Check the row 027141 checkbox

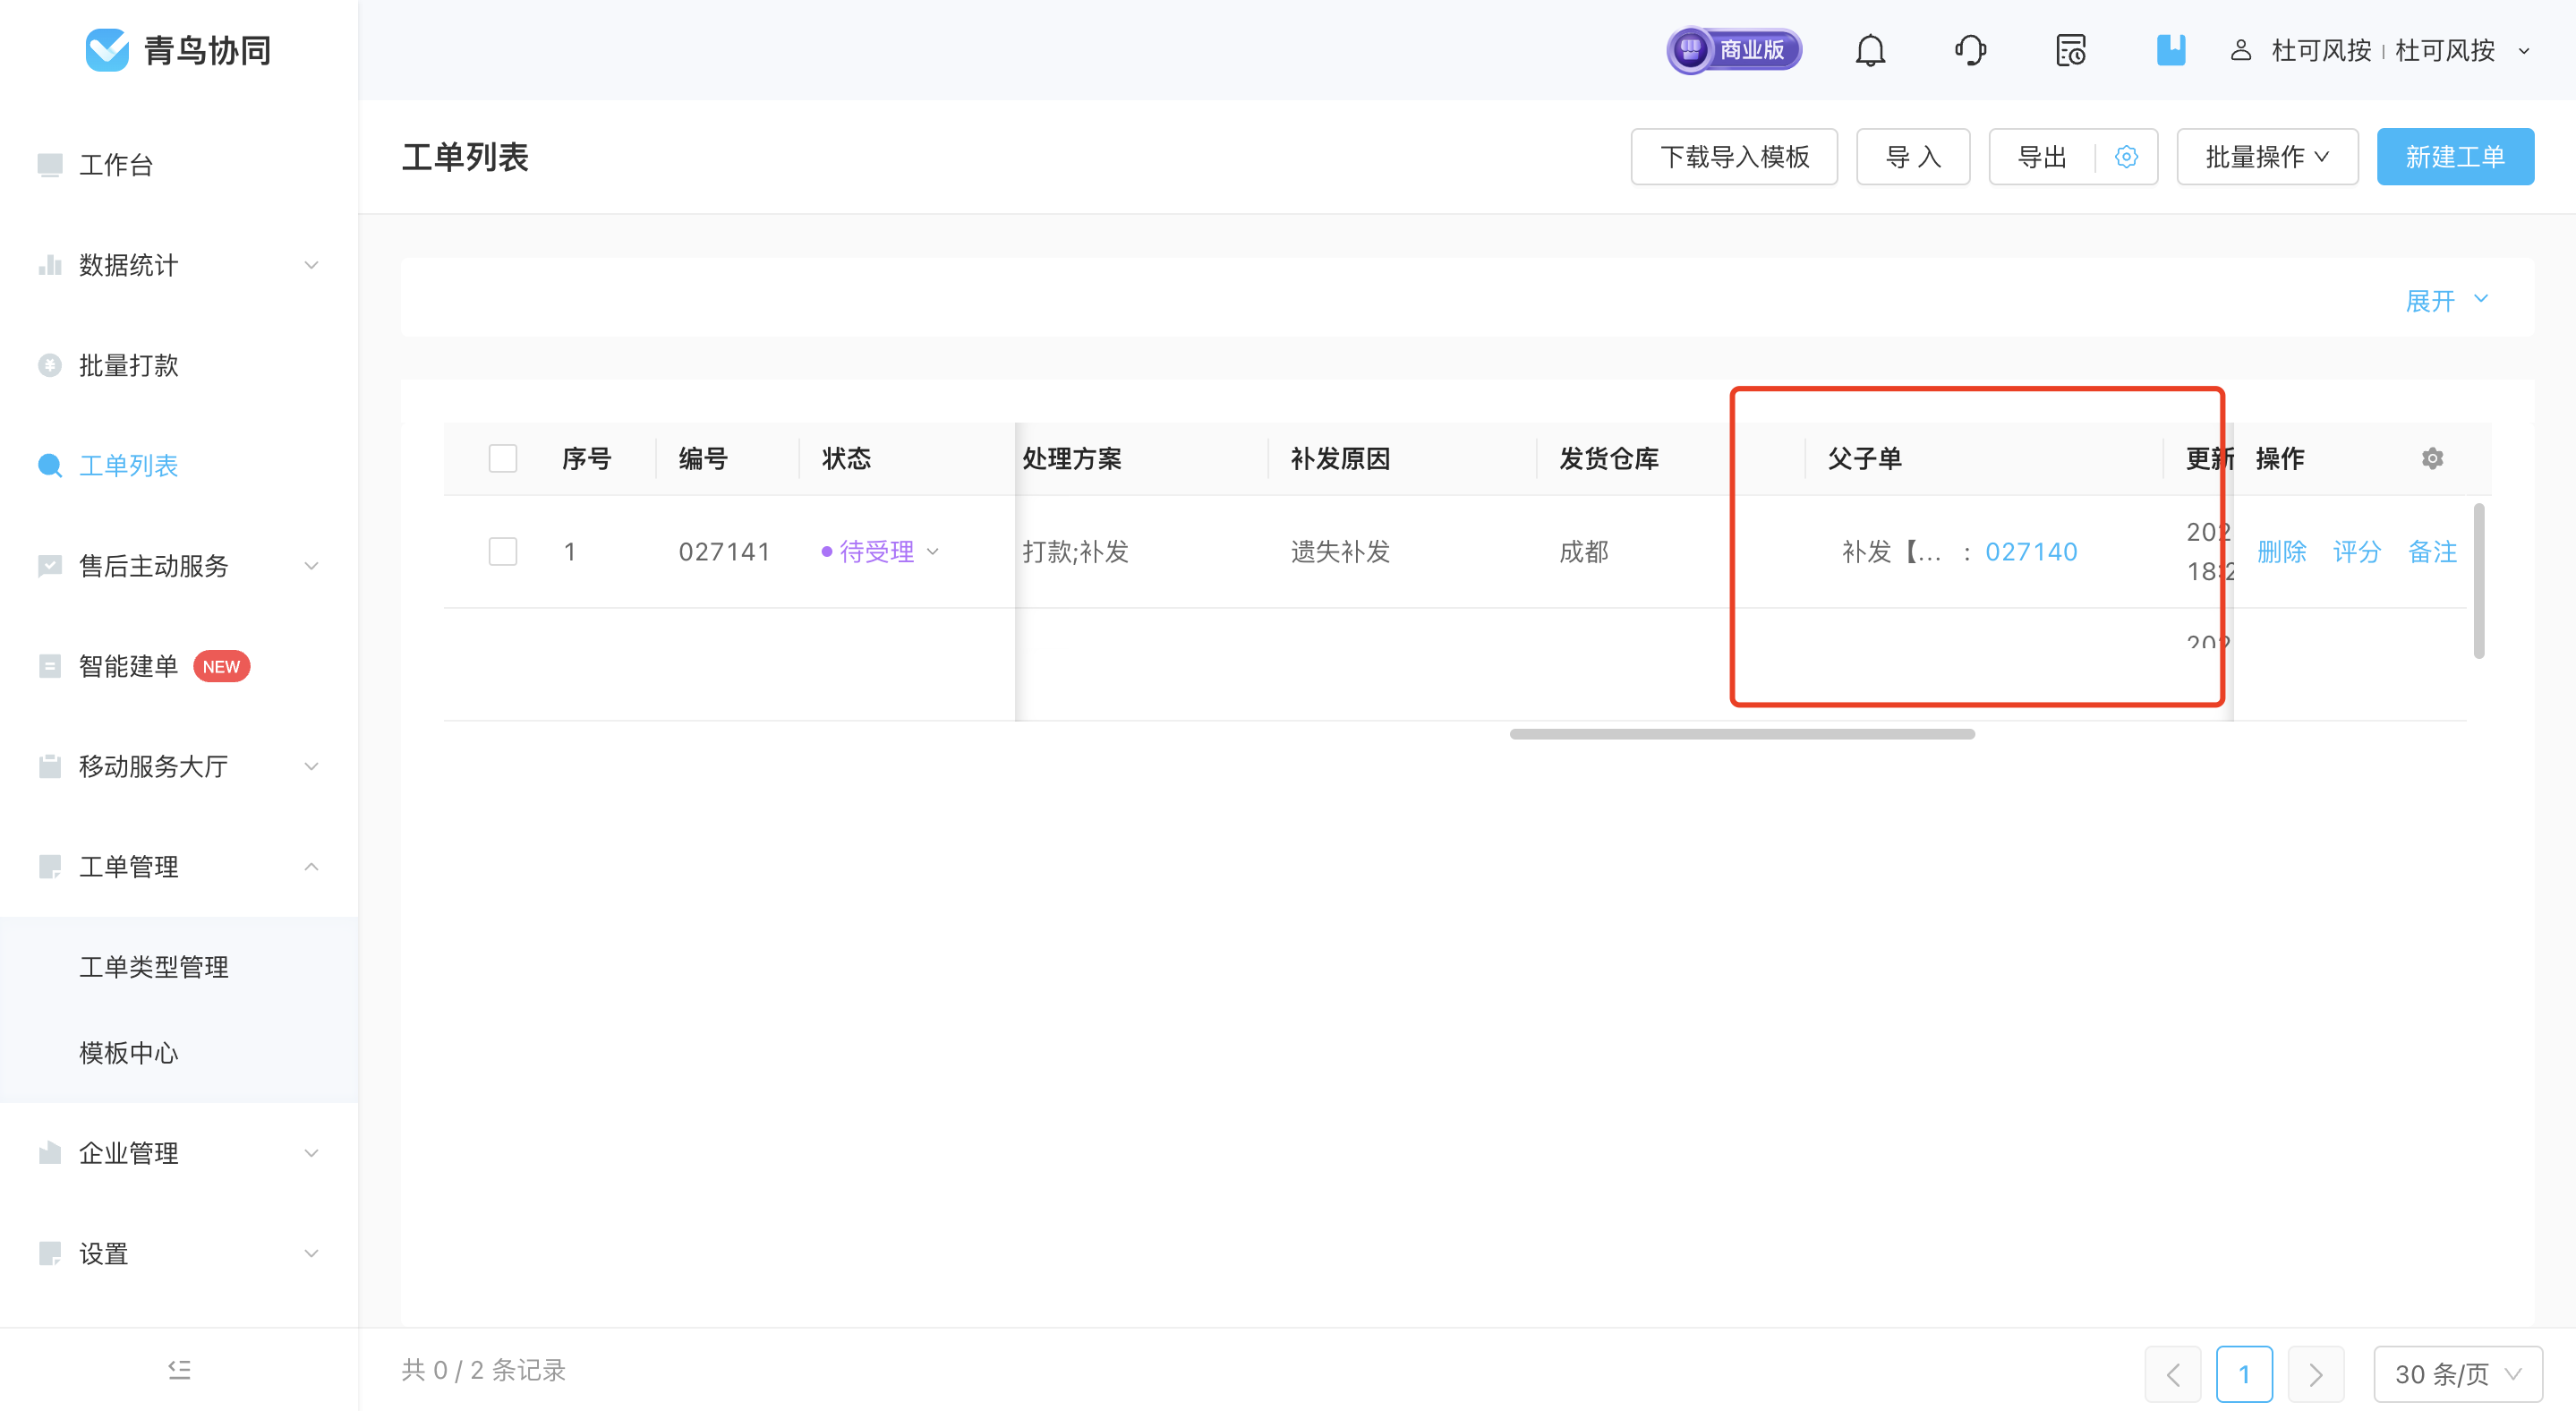(x=503, y=551)
